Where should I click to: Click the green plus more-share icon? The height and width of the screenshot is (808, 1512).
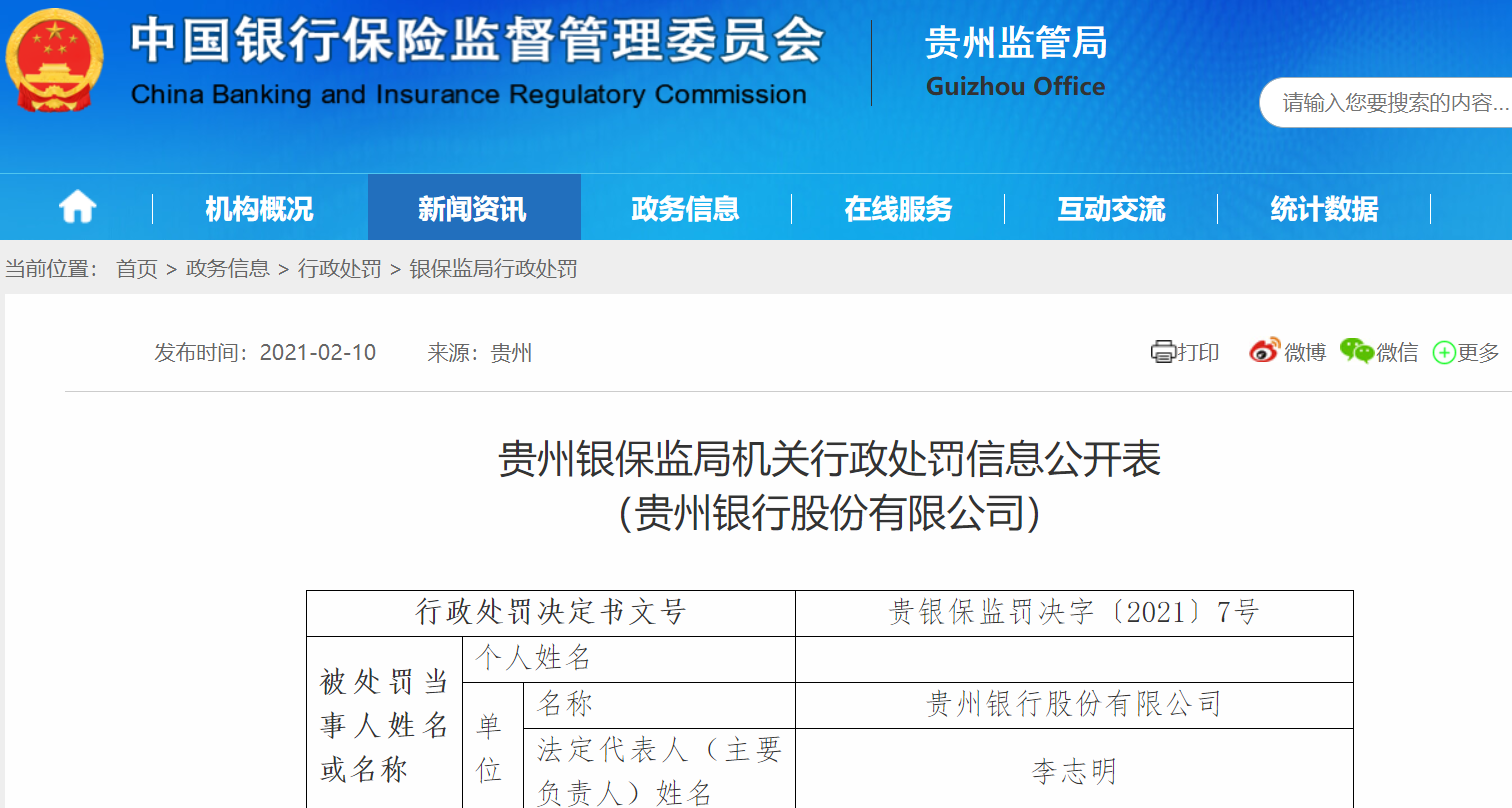[x=1444, y=352]
